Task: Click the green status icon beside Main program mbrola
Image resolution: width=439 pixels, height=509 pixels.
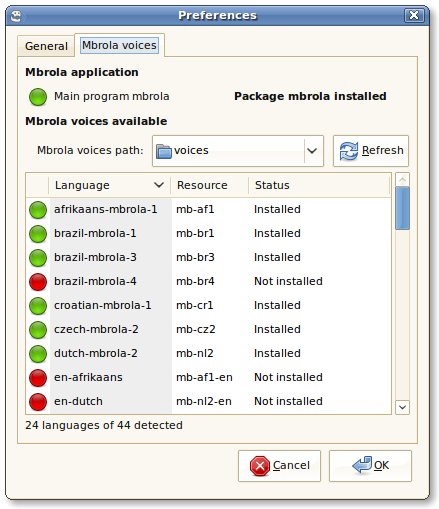Action: tap(38, 97)
